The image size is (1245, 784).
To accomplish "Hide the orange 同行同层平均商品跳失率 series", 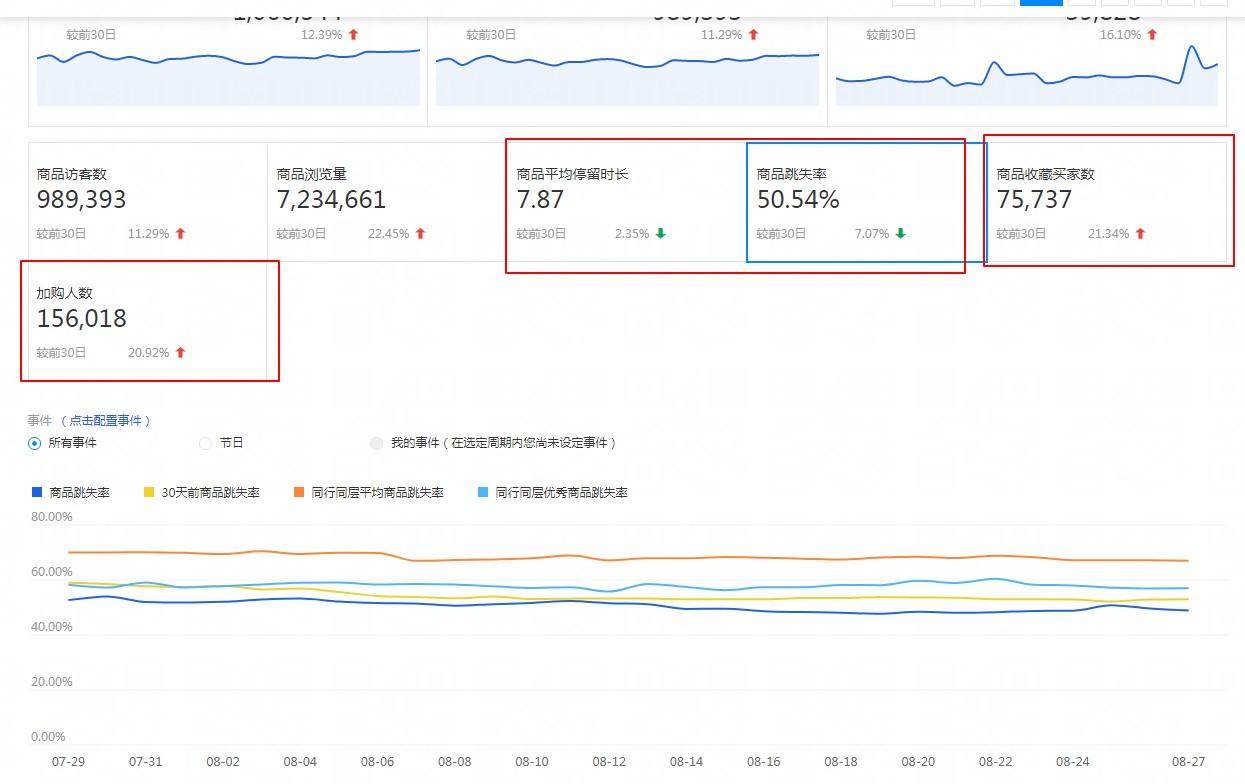I will pyautogui.click(x=368, y=493).
